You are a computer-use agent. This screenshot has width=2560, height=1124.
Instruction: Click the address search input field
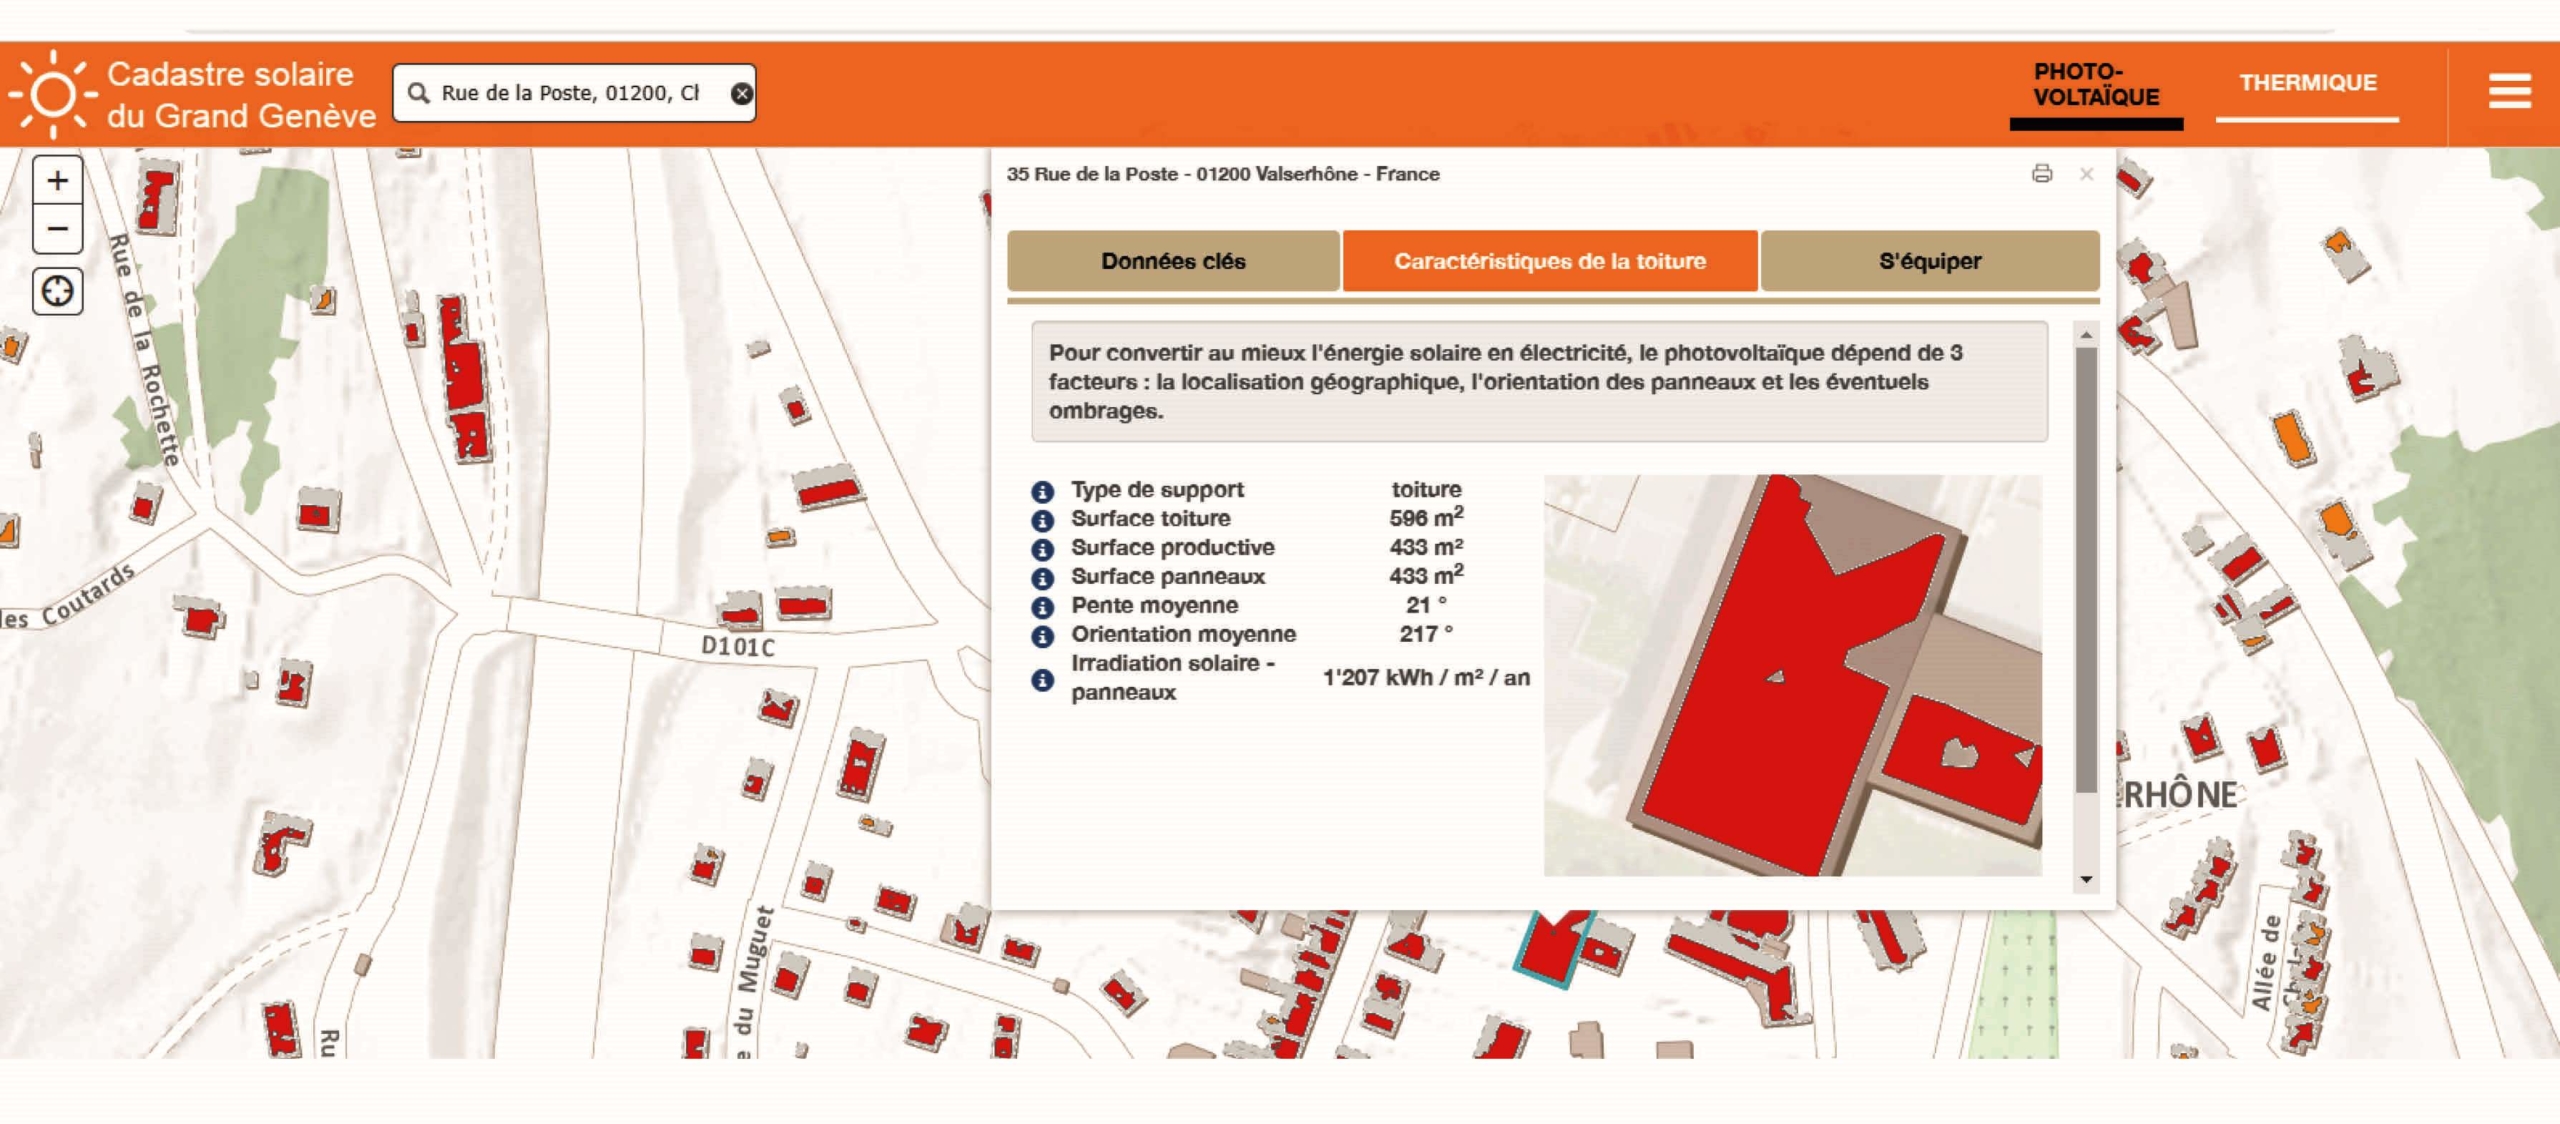(x=575, y=93)
